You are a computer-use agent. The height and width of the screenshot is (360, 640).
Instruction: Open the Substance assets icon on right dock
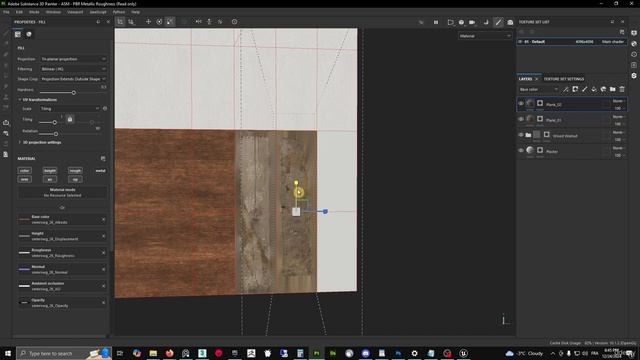[634, 76]
